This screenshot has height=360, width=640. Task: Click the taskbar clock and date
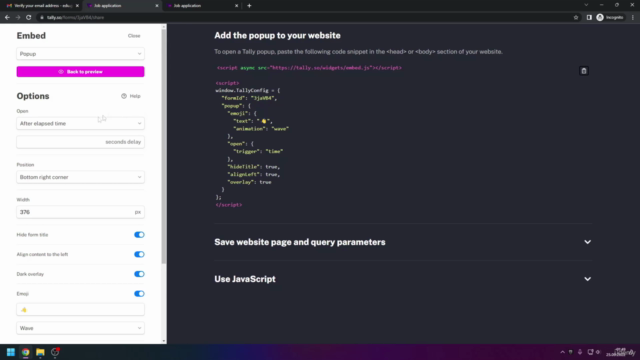pyautogui.click(x=620, y=352)
